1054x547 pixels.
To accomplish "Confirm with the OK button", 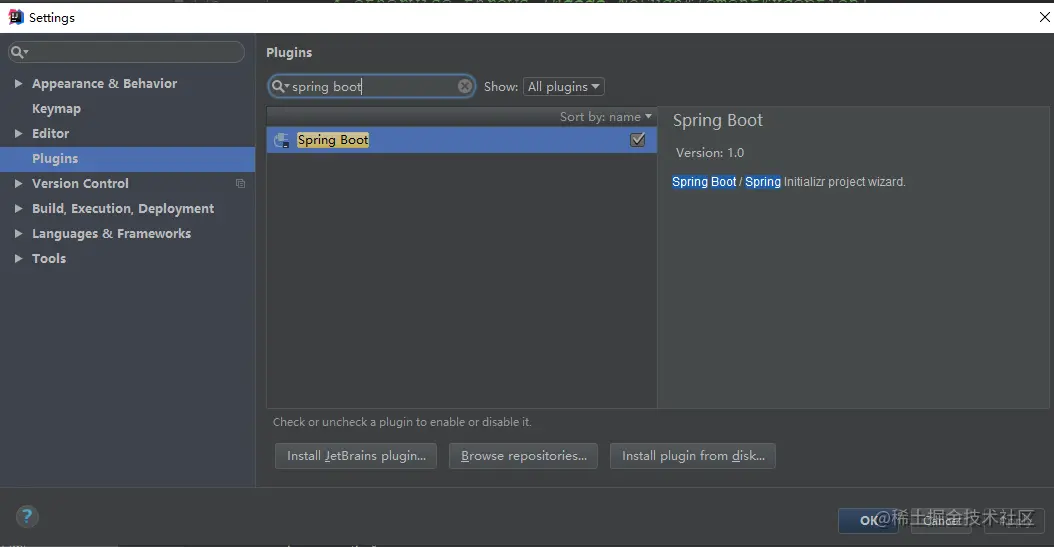I will coord(868,521).
